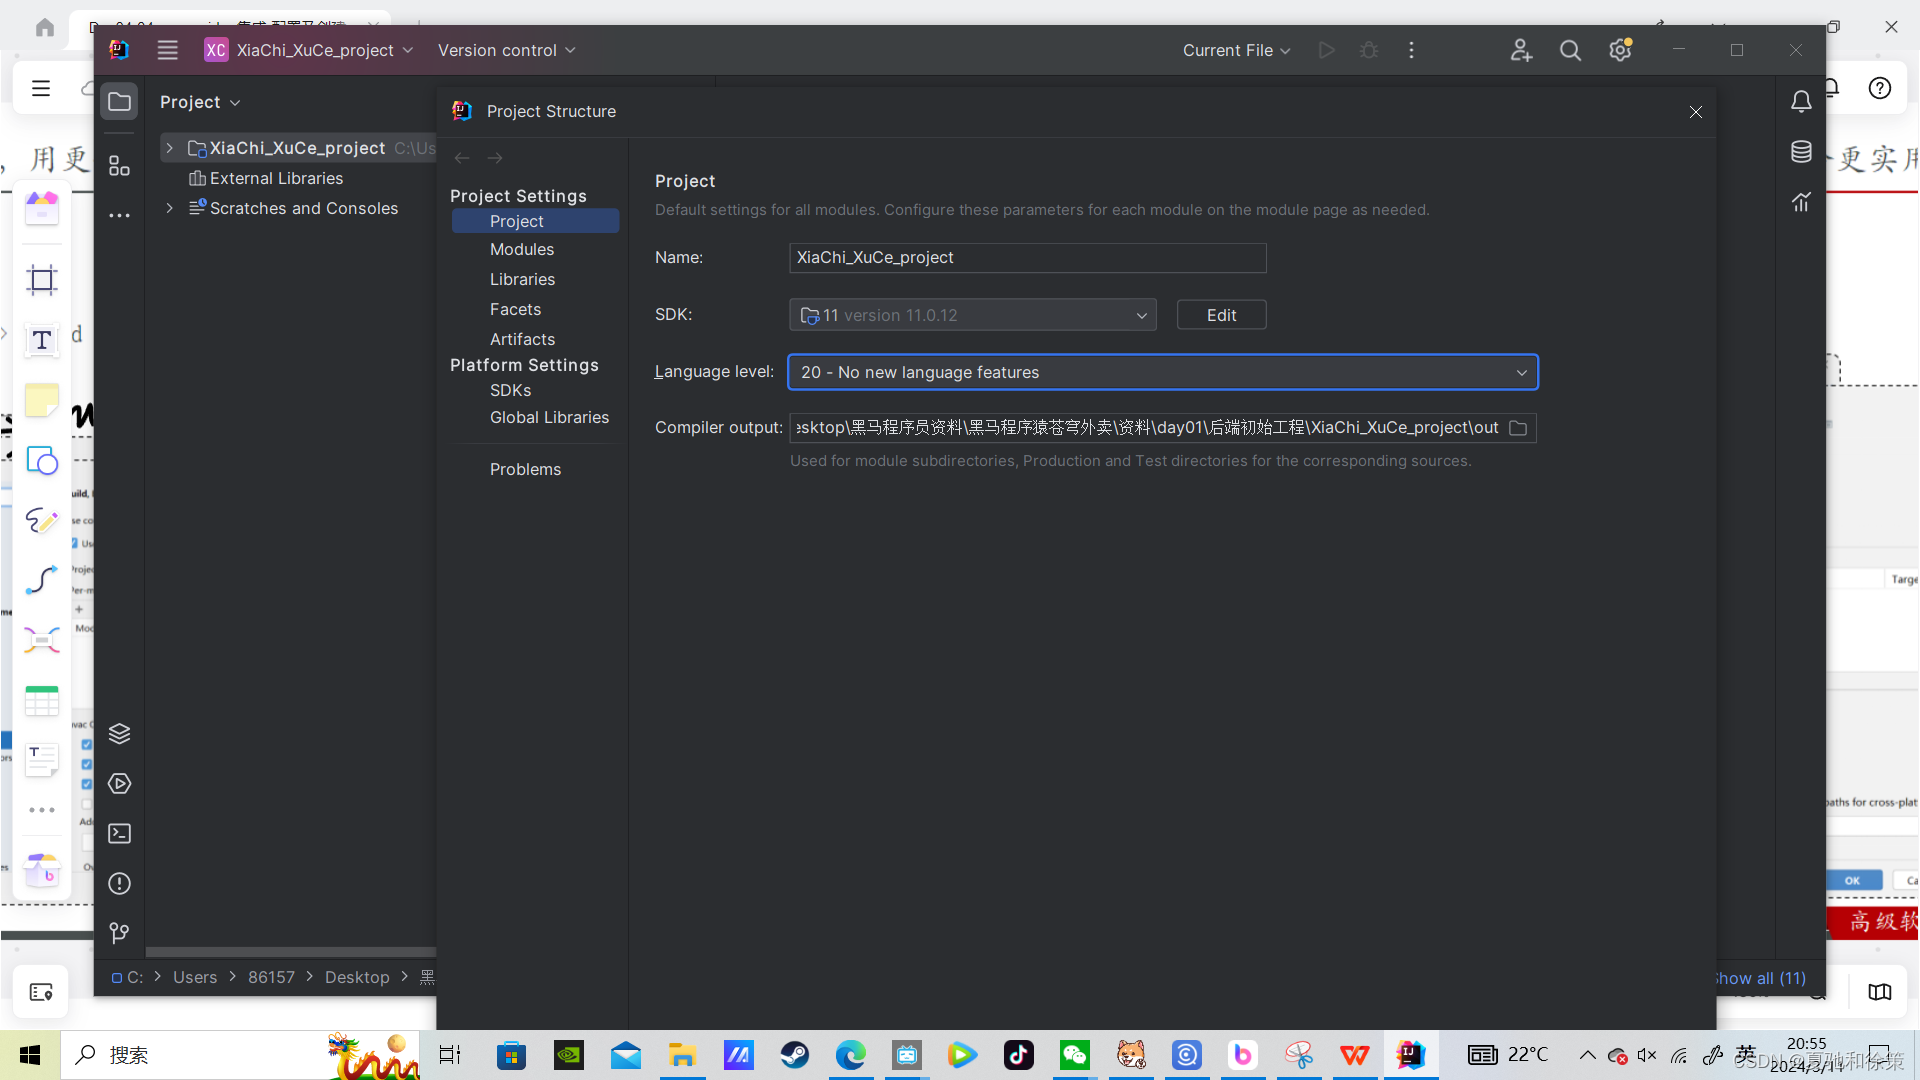Close the Project Structure dialog

pyautogui.click(x=1696, y=112)
